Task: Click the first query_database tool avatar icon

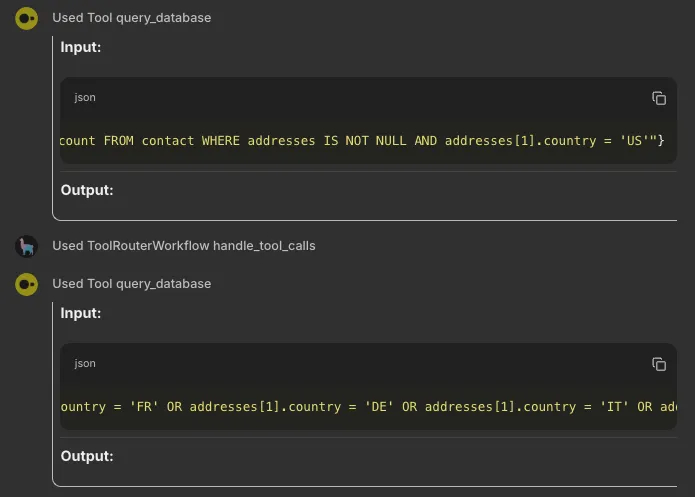Action: click(27, 18)
